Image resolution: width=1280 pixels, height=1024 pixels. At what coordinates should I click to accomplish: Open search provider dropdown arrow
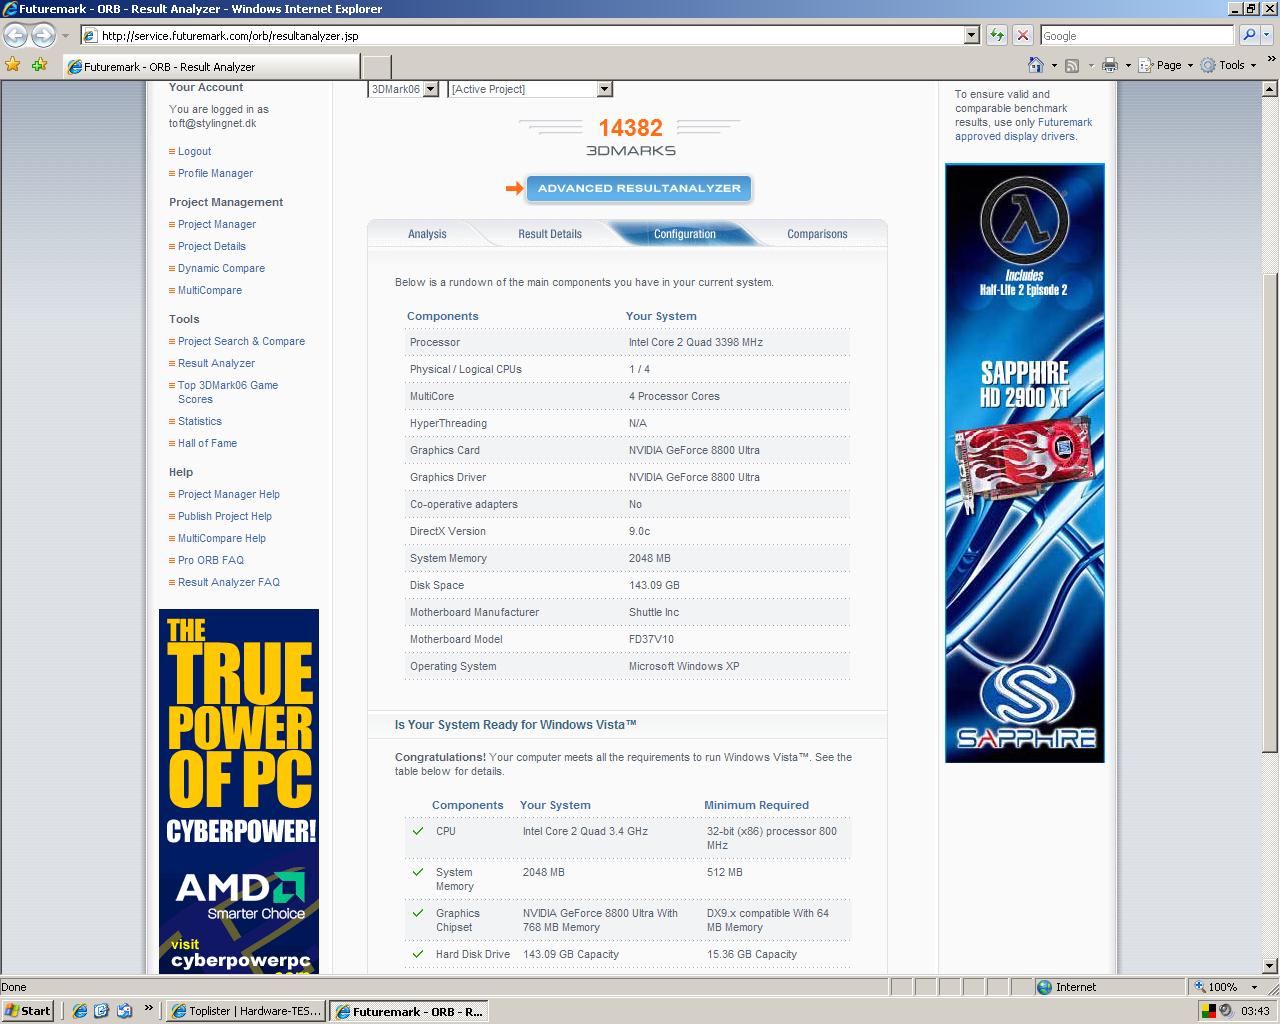1266,35
